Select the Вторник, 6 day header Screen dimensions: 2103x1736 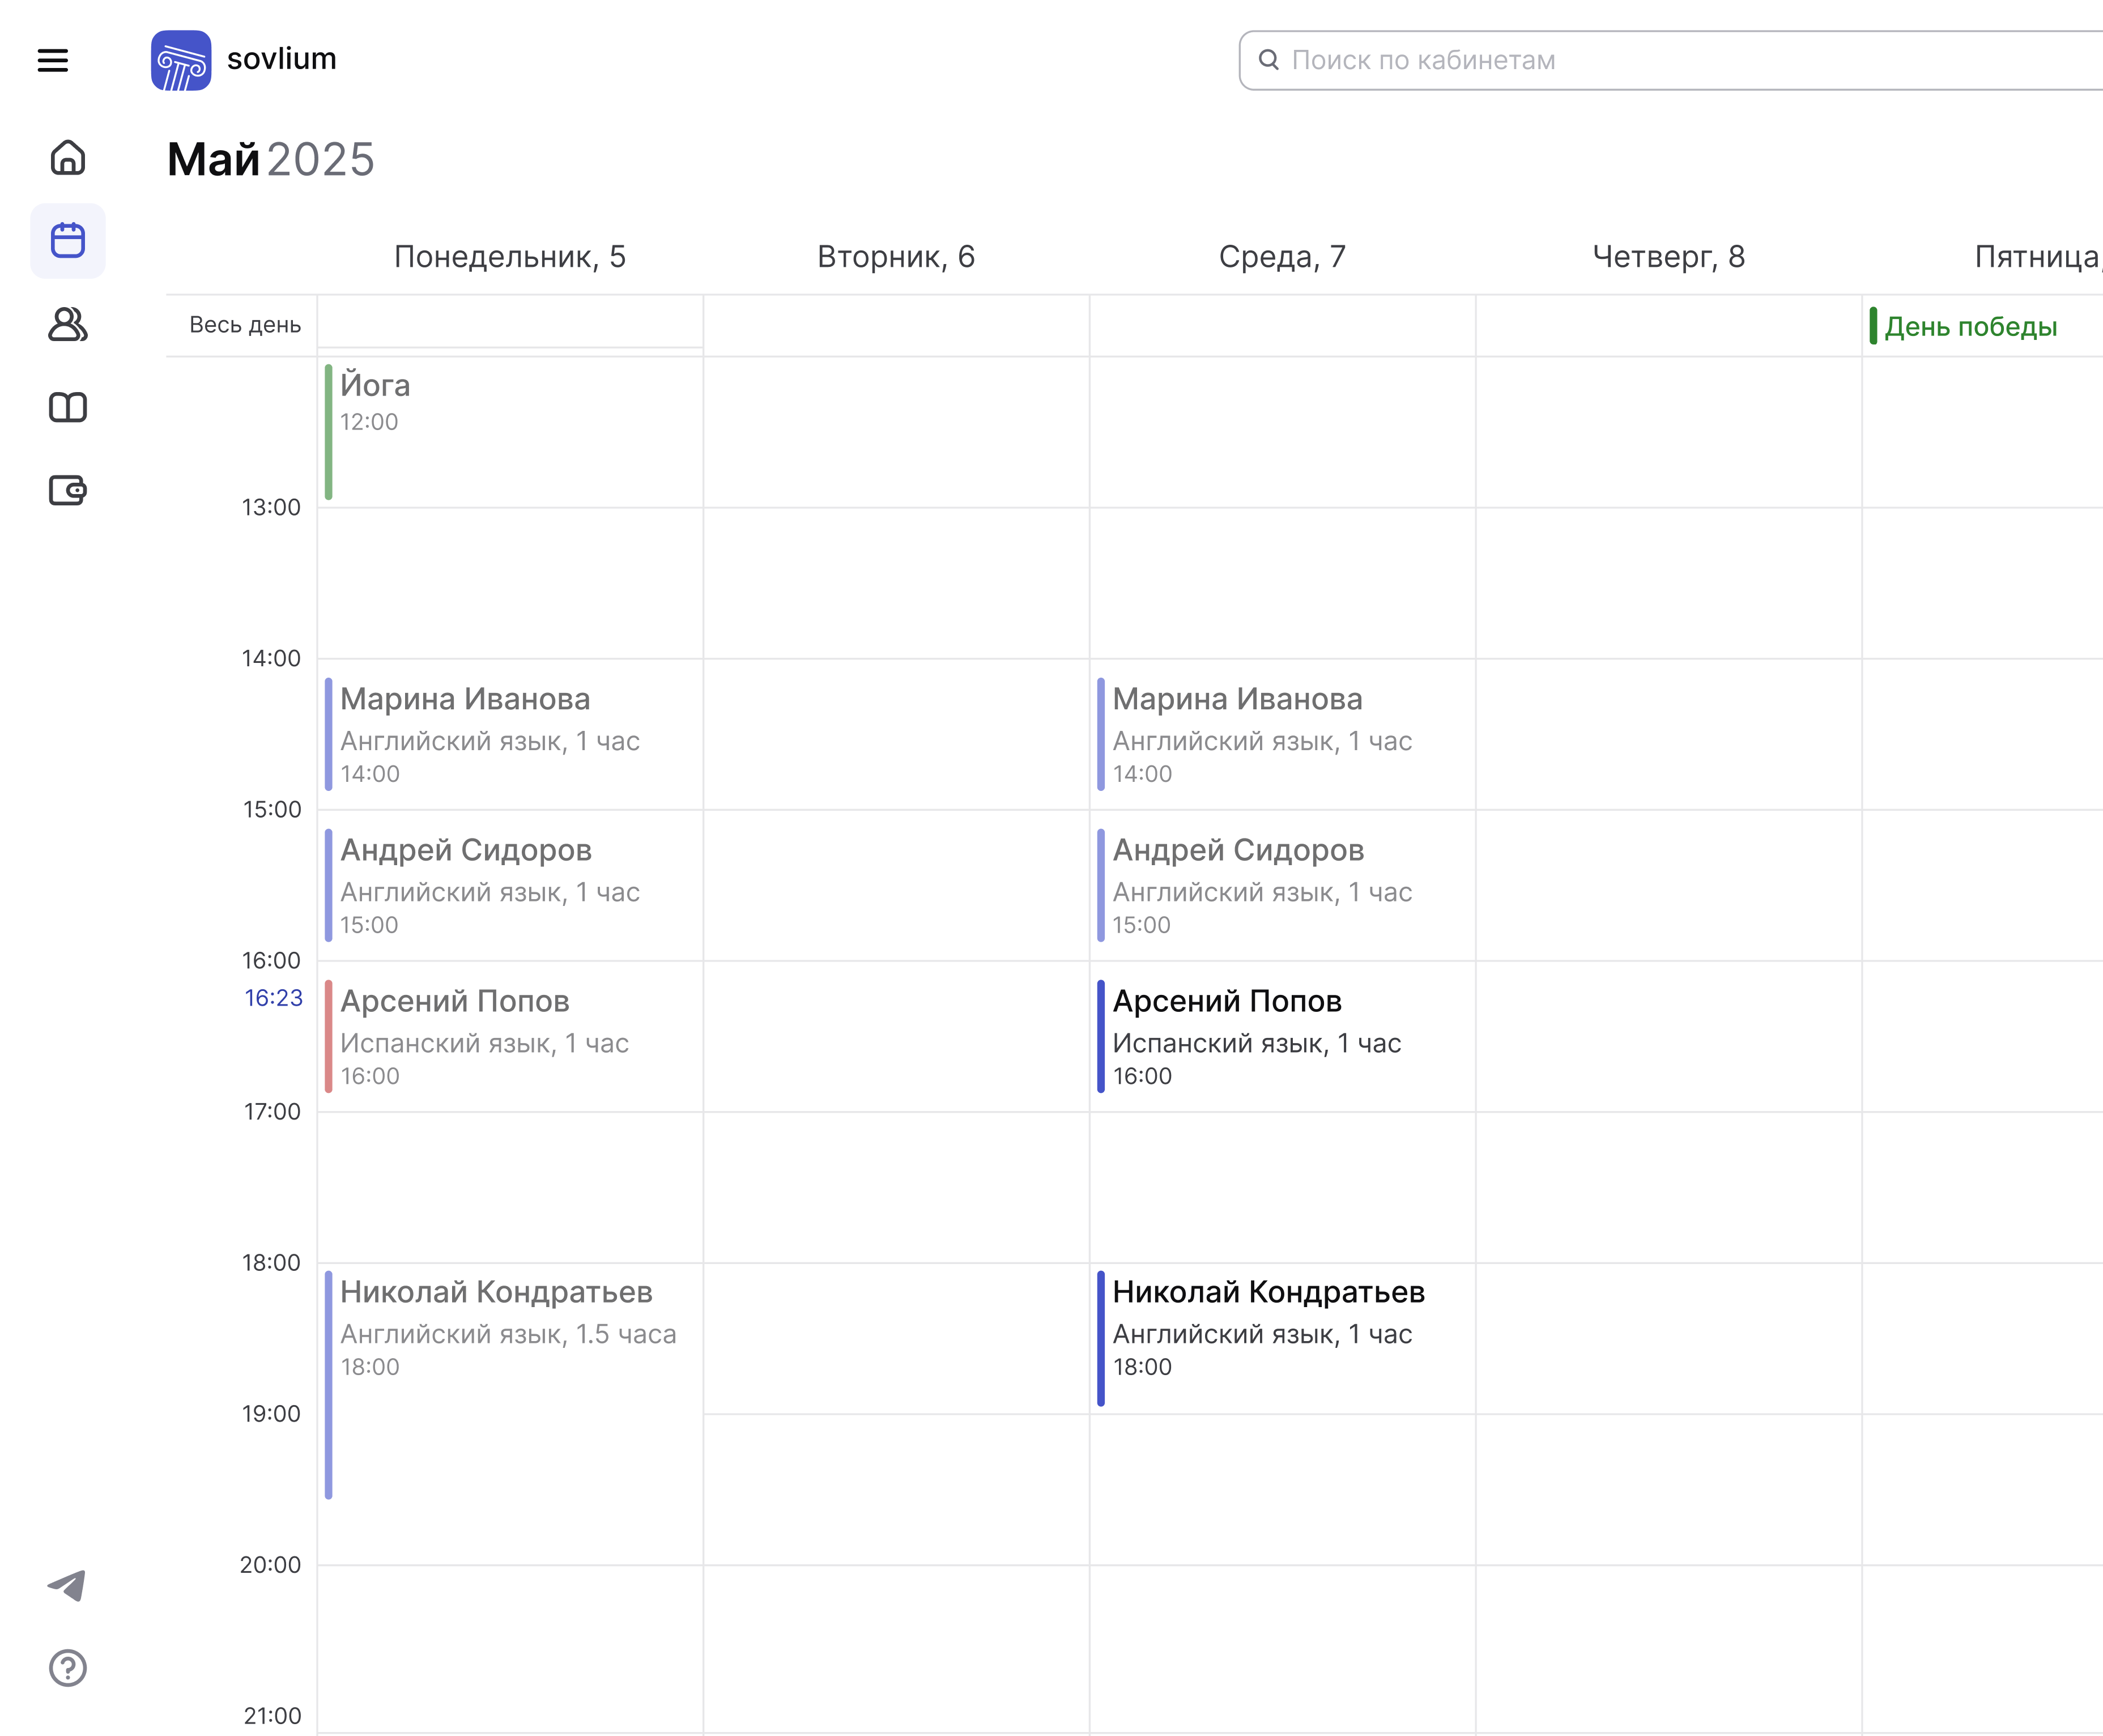pos(896,257)
